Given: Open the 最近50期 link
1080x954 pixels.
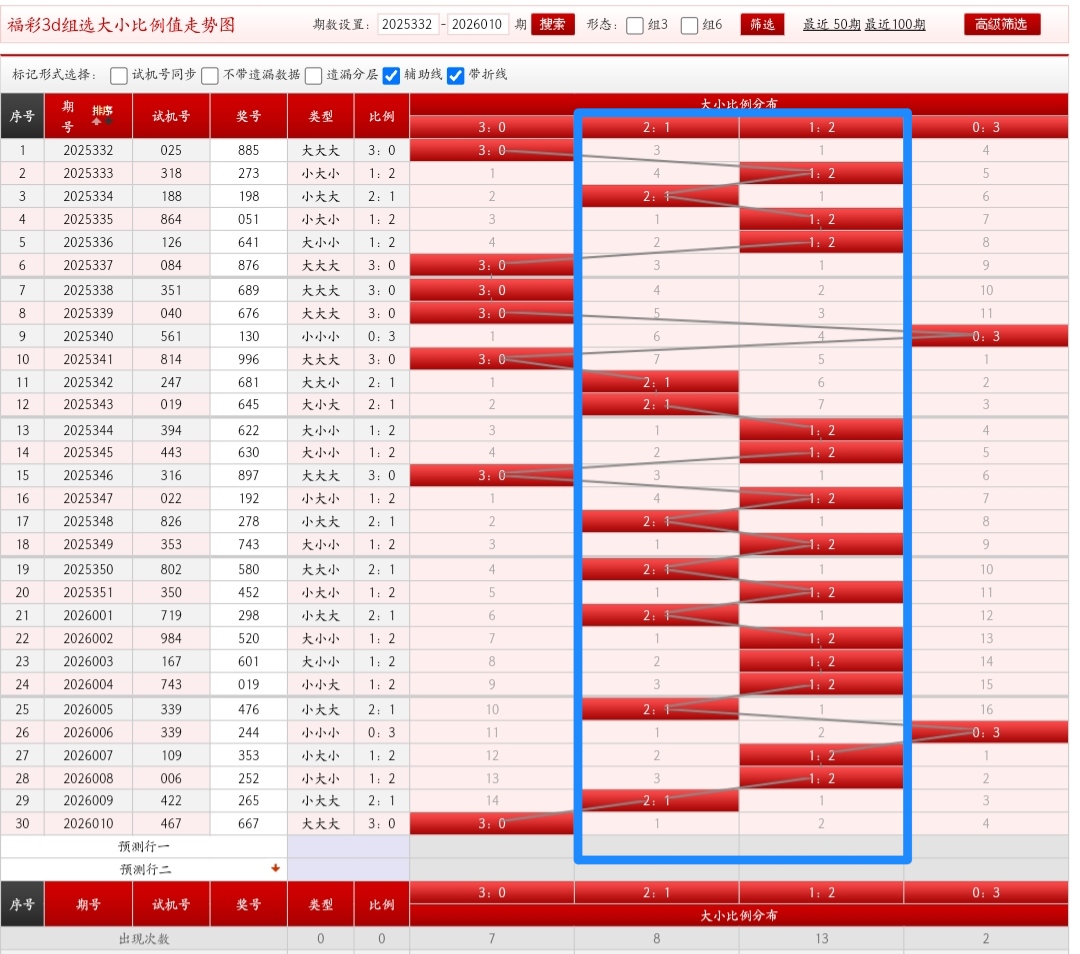Looking at the screenshot, I should click(831, 25).
